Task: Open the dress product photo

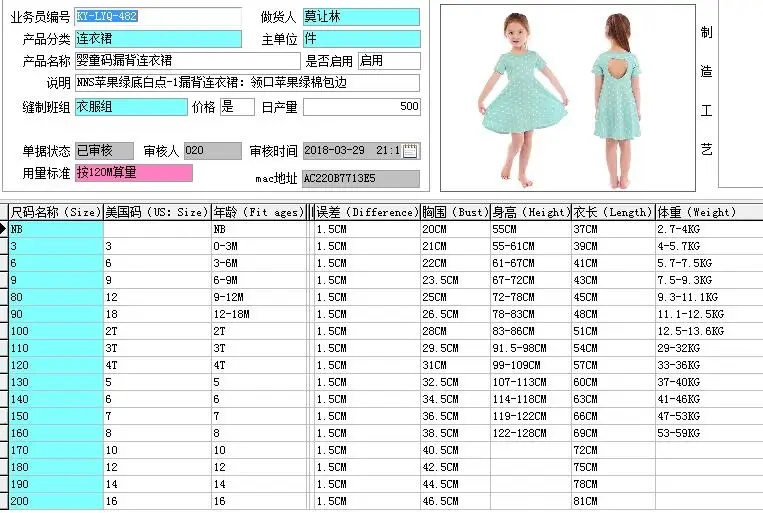Action: click(568, 98)
